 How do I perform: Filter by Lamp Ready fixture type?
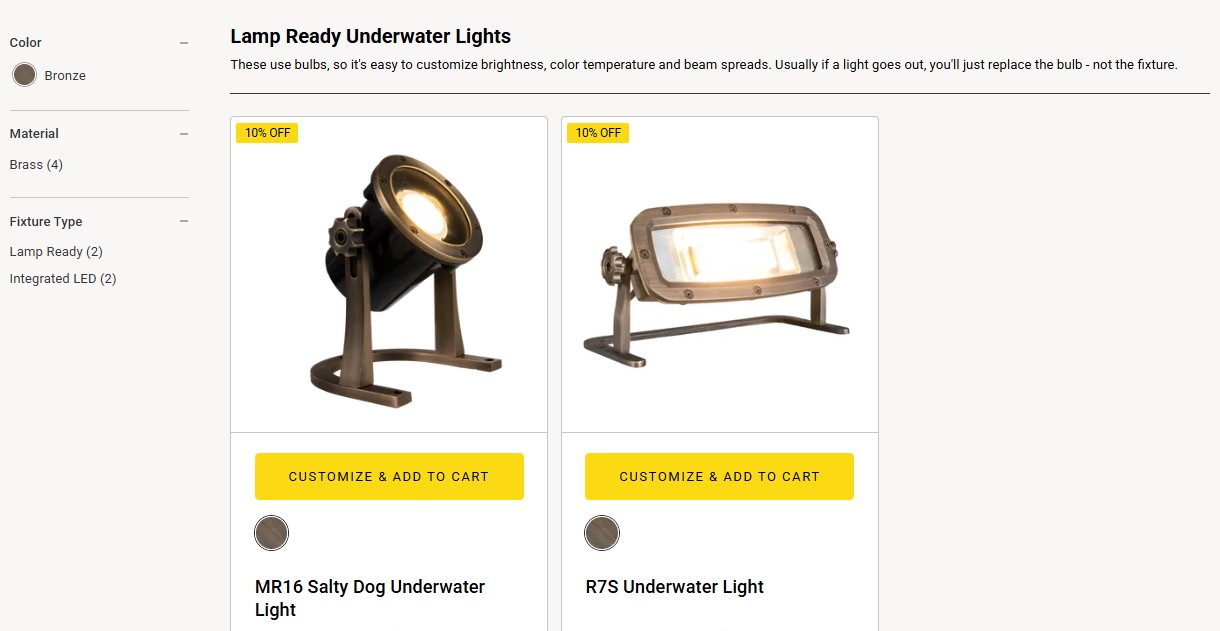tap(56, 252)
